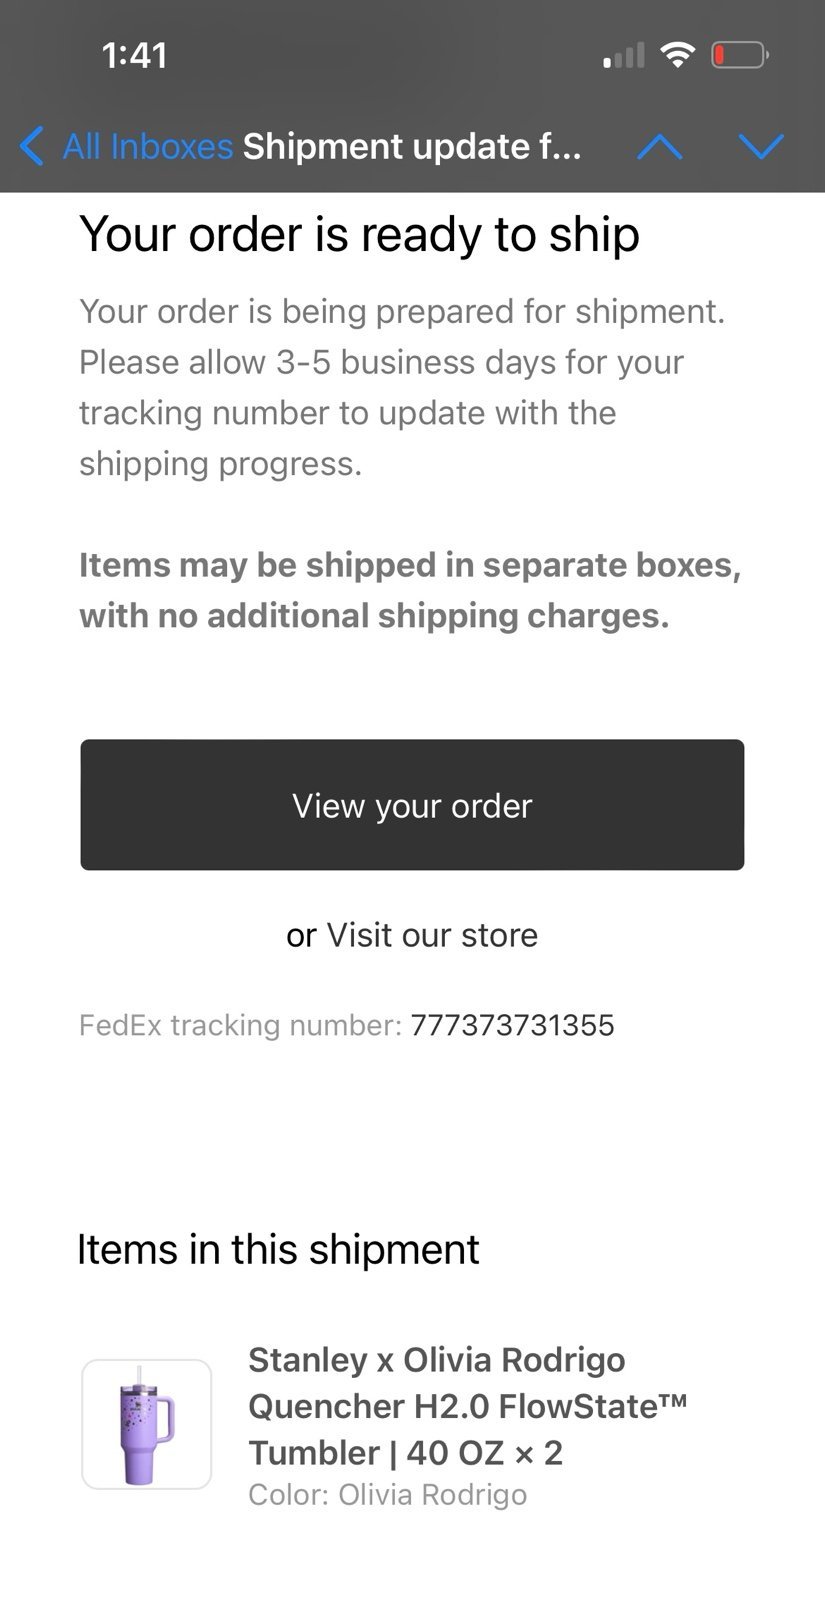This screenshot has height=1600, width=825.
Task: Open next message with down arrow
Action: coord(761,147)
